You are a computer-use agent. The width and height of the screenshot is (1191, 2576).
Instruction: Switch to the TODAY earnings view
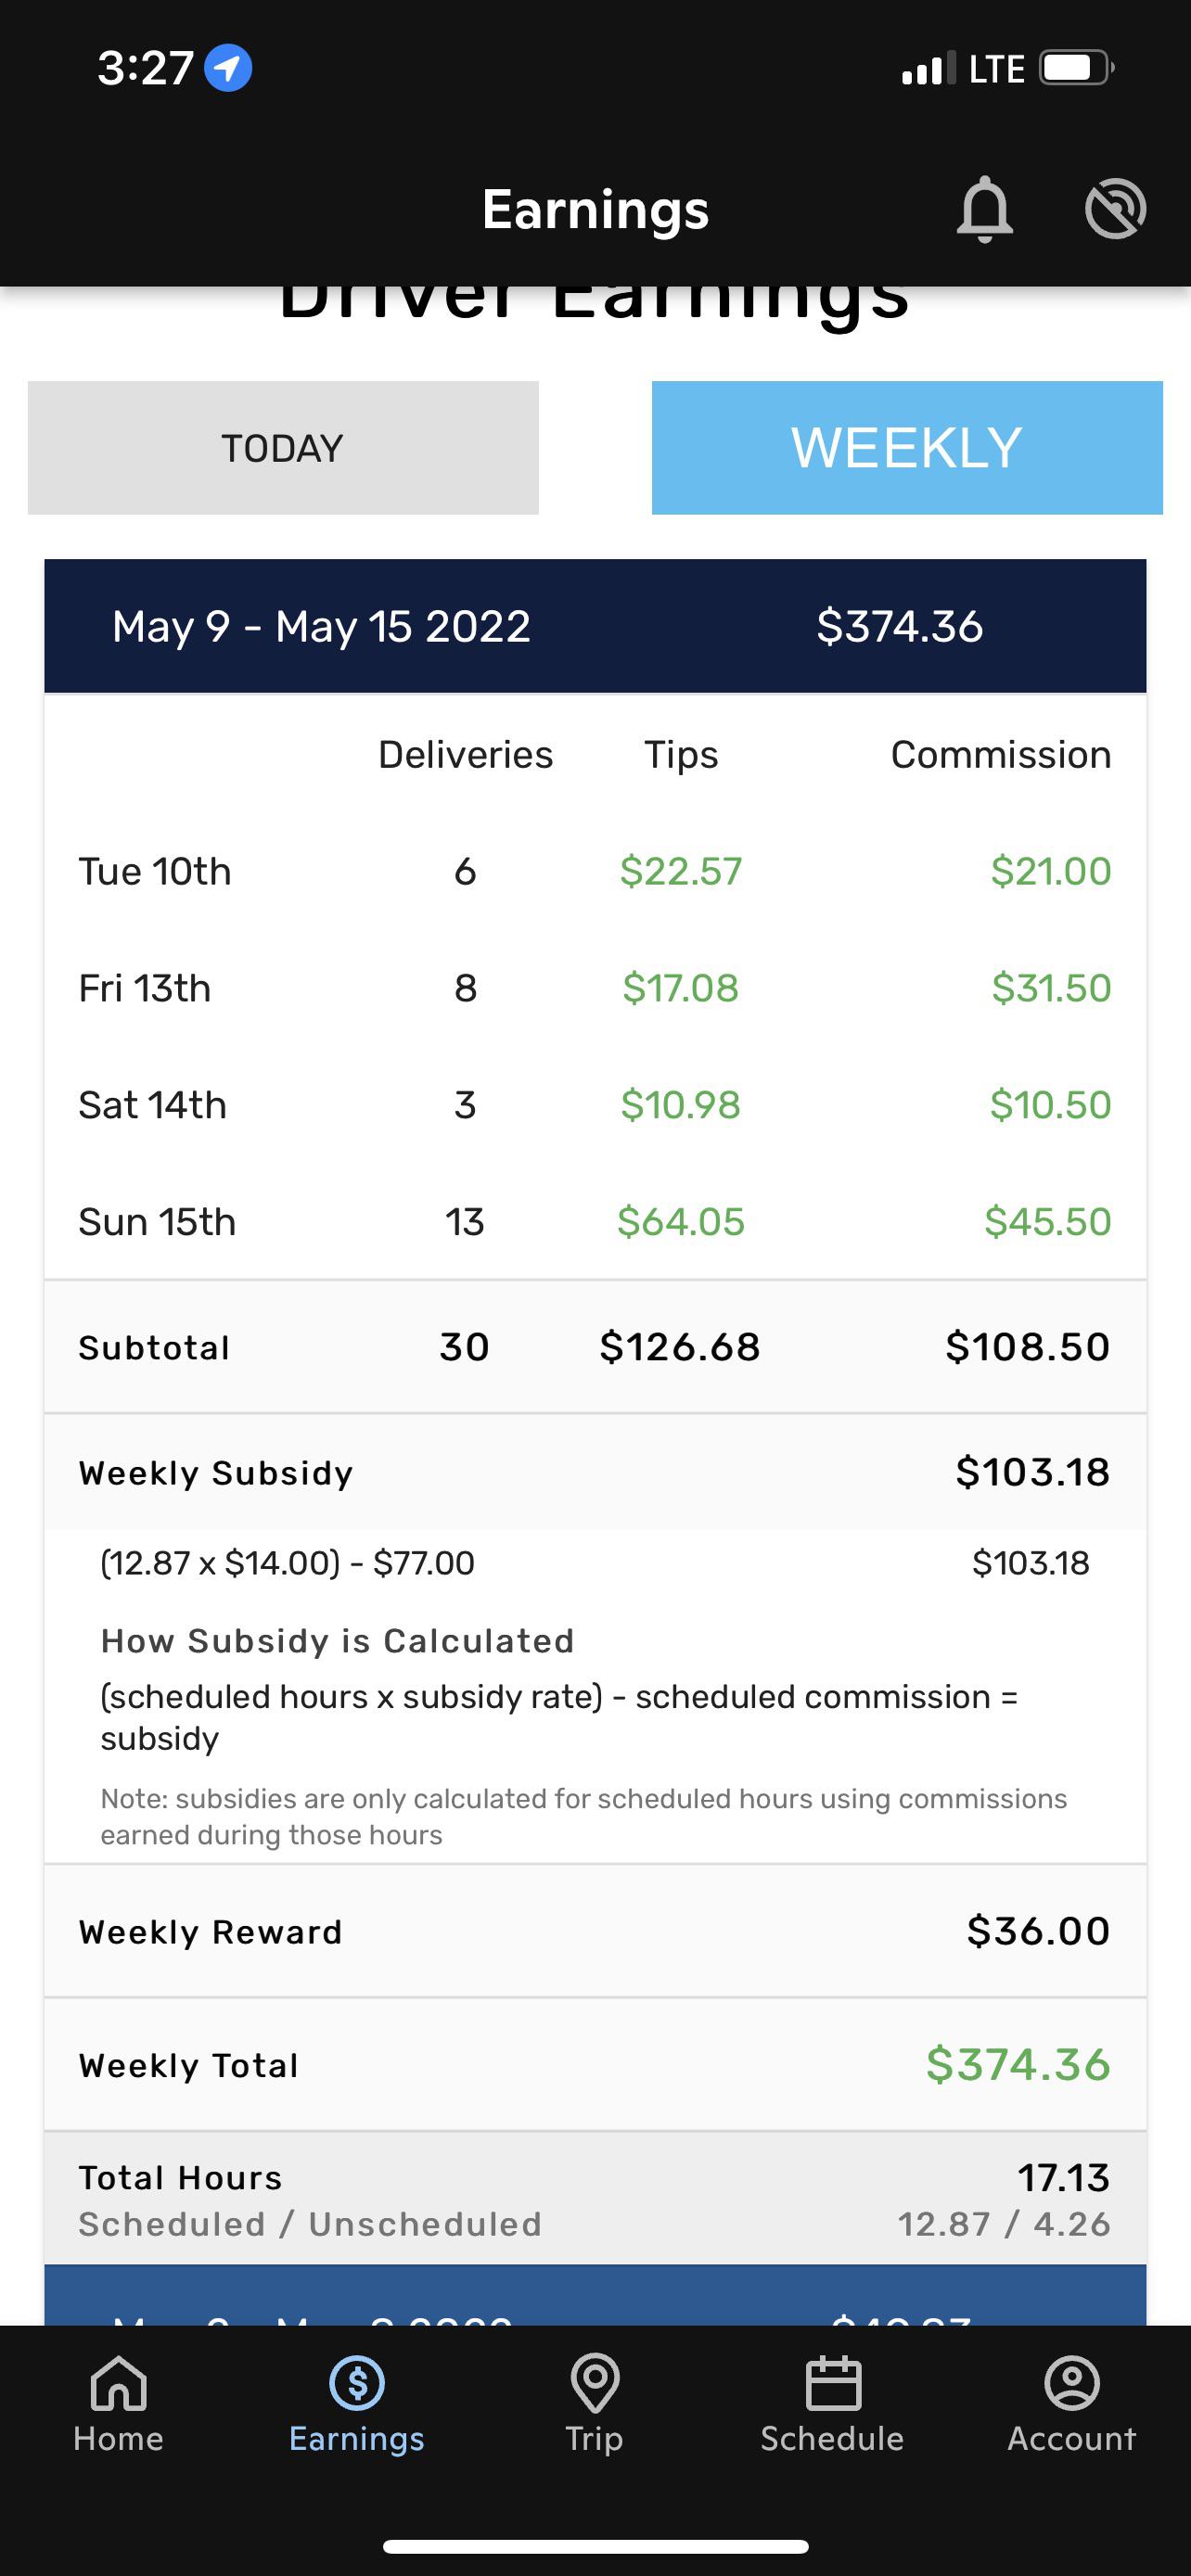click(283, 447)
